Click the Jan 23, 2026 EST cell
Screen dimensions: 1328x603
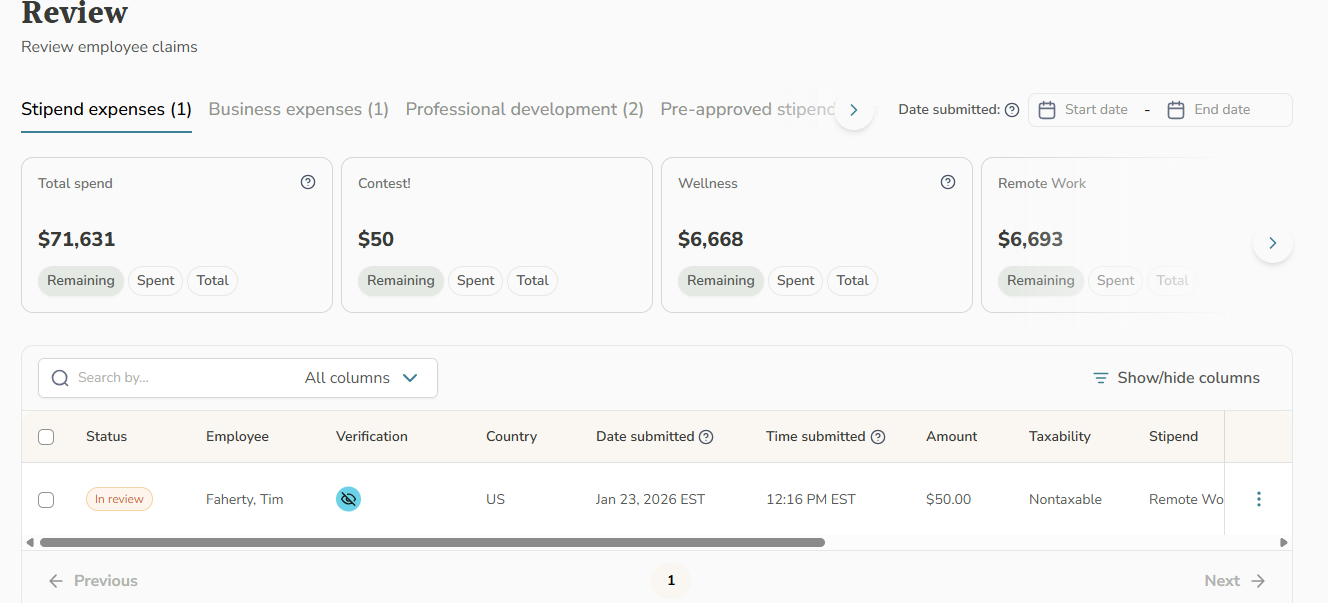pos(651,499)
